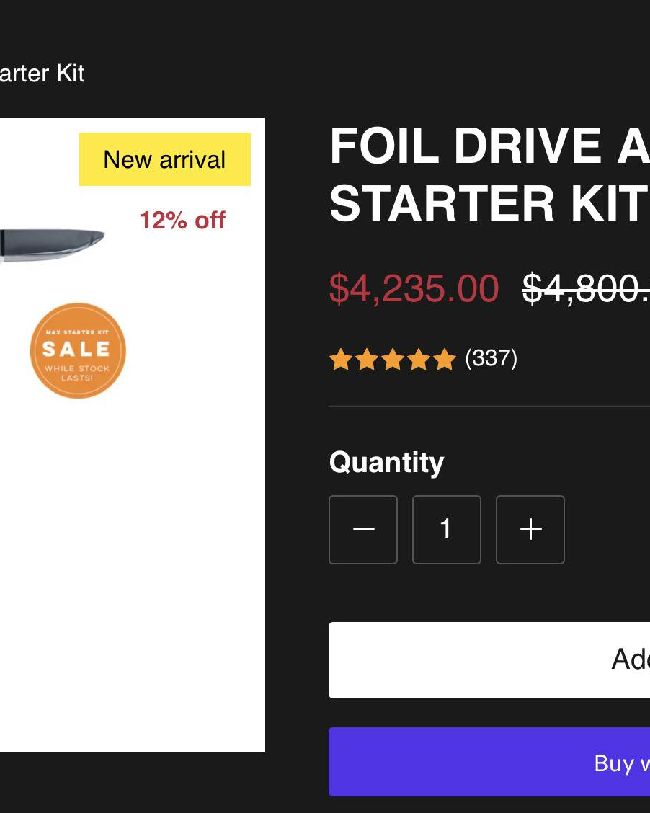Open the Starter Kit breadcrumb text
This screenshot has height=813, width=650.
(x=42, y=73)
